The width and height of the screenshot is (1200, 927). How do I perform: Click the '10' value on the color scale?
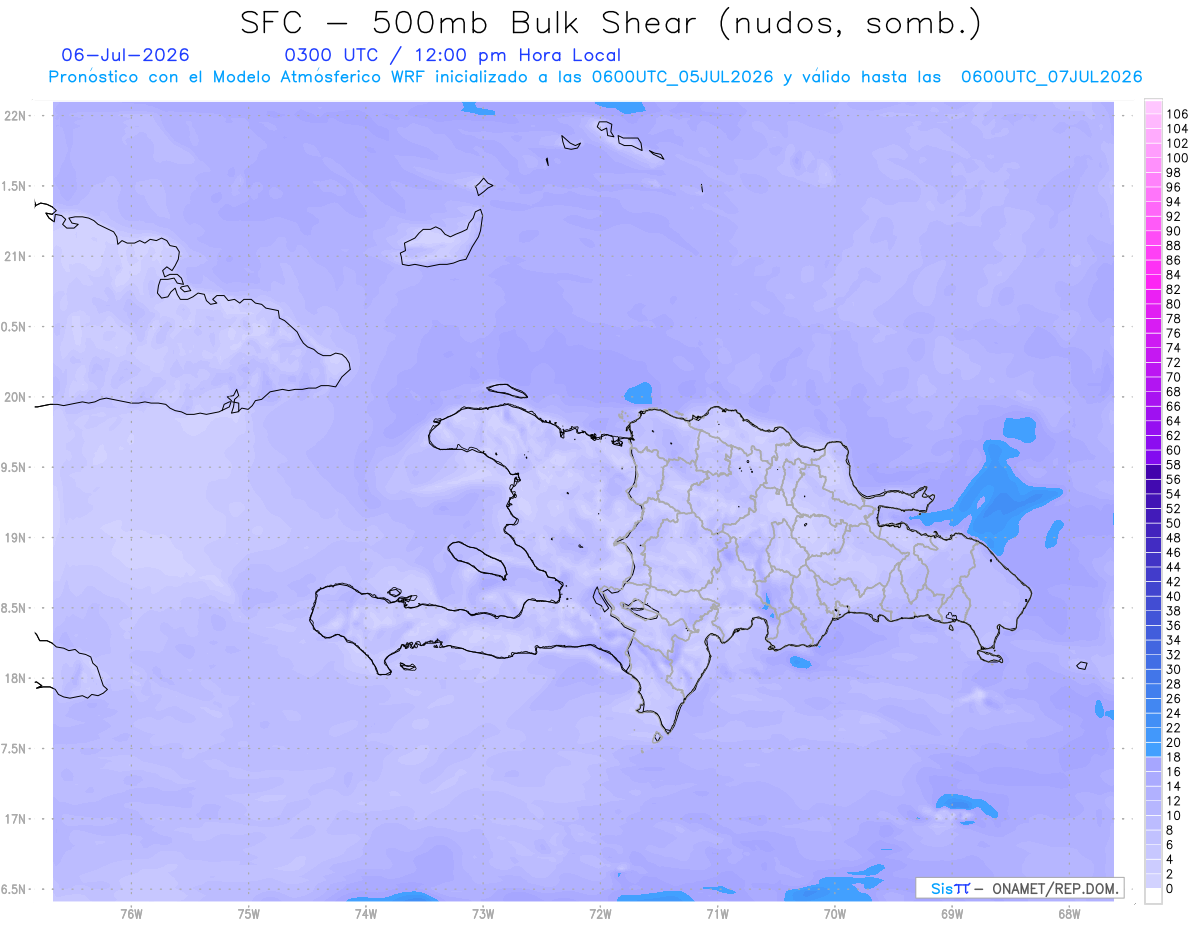click(1174, 816)
